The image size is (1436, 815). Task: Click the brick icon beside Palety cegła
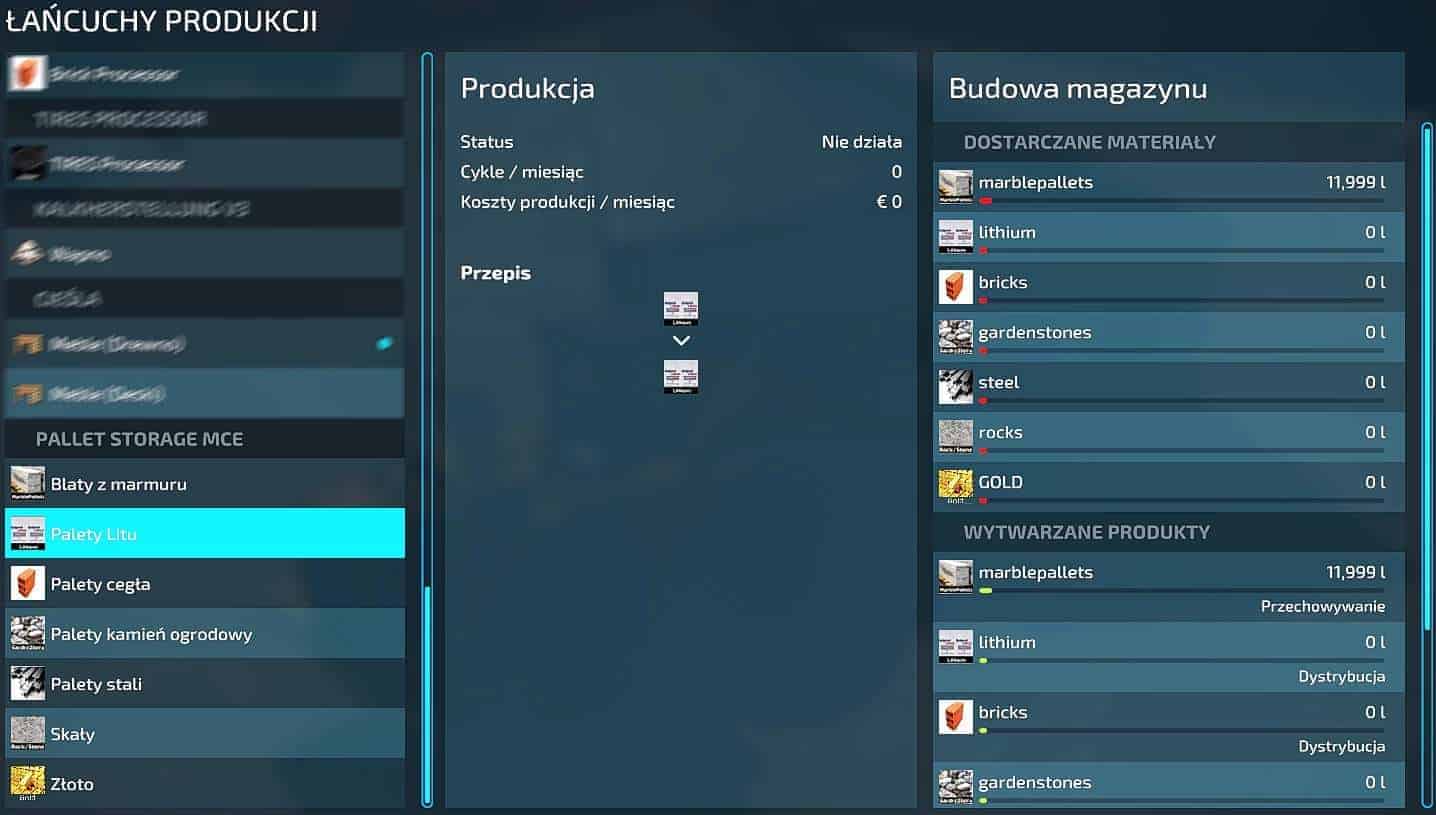pos(27,584)
